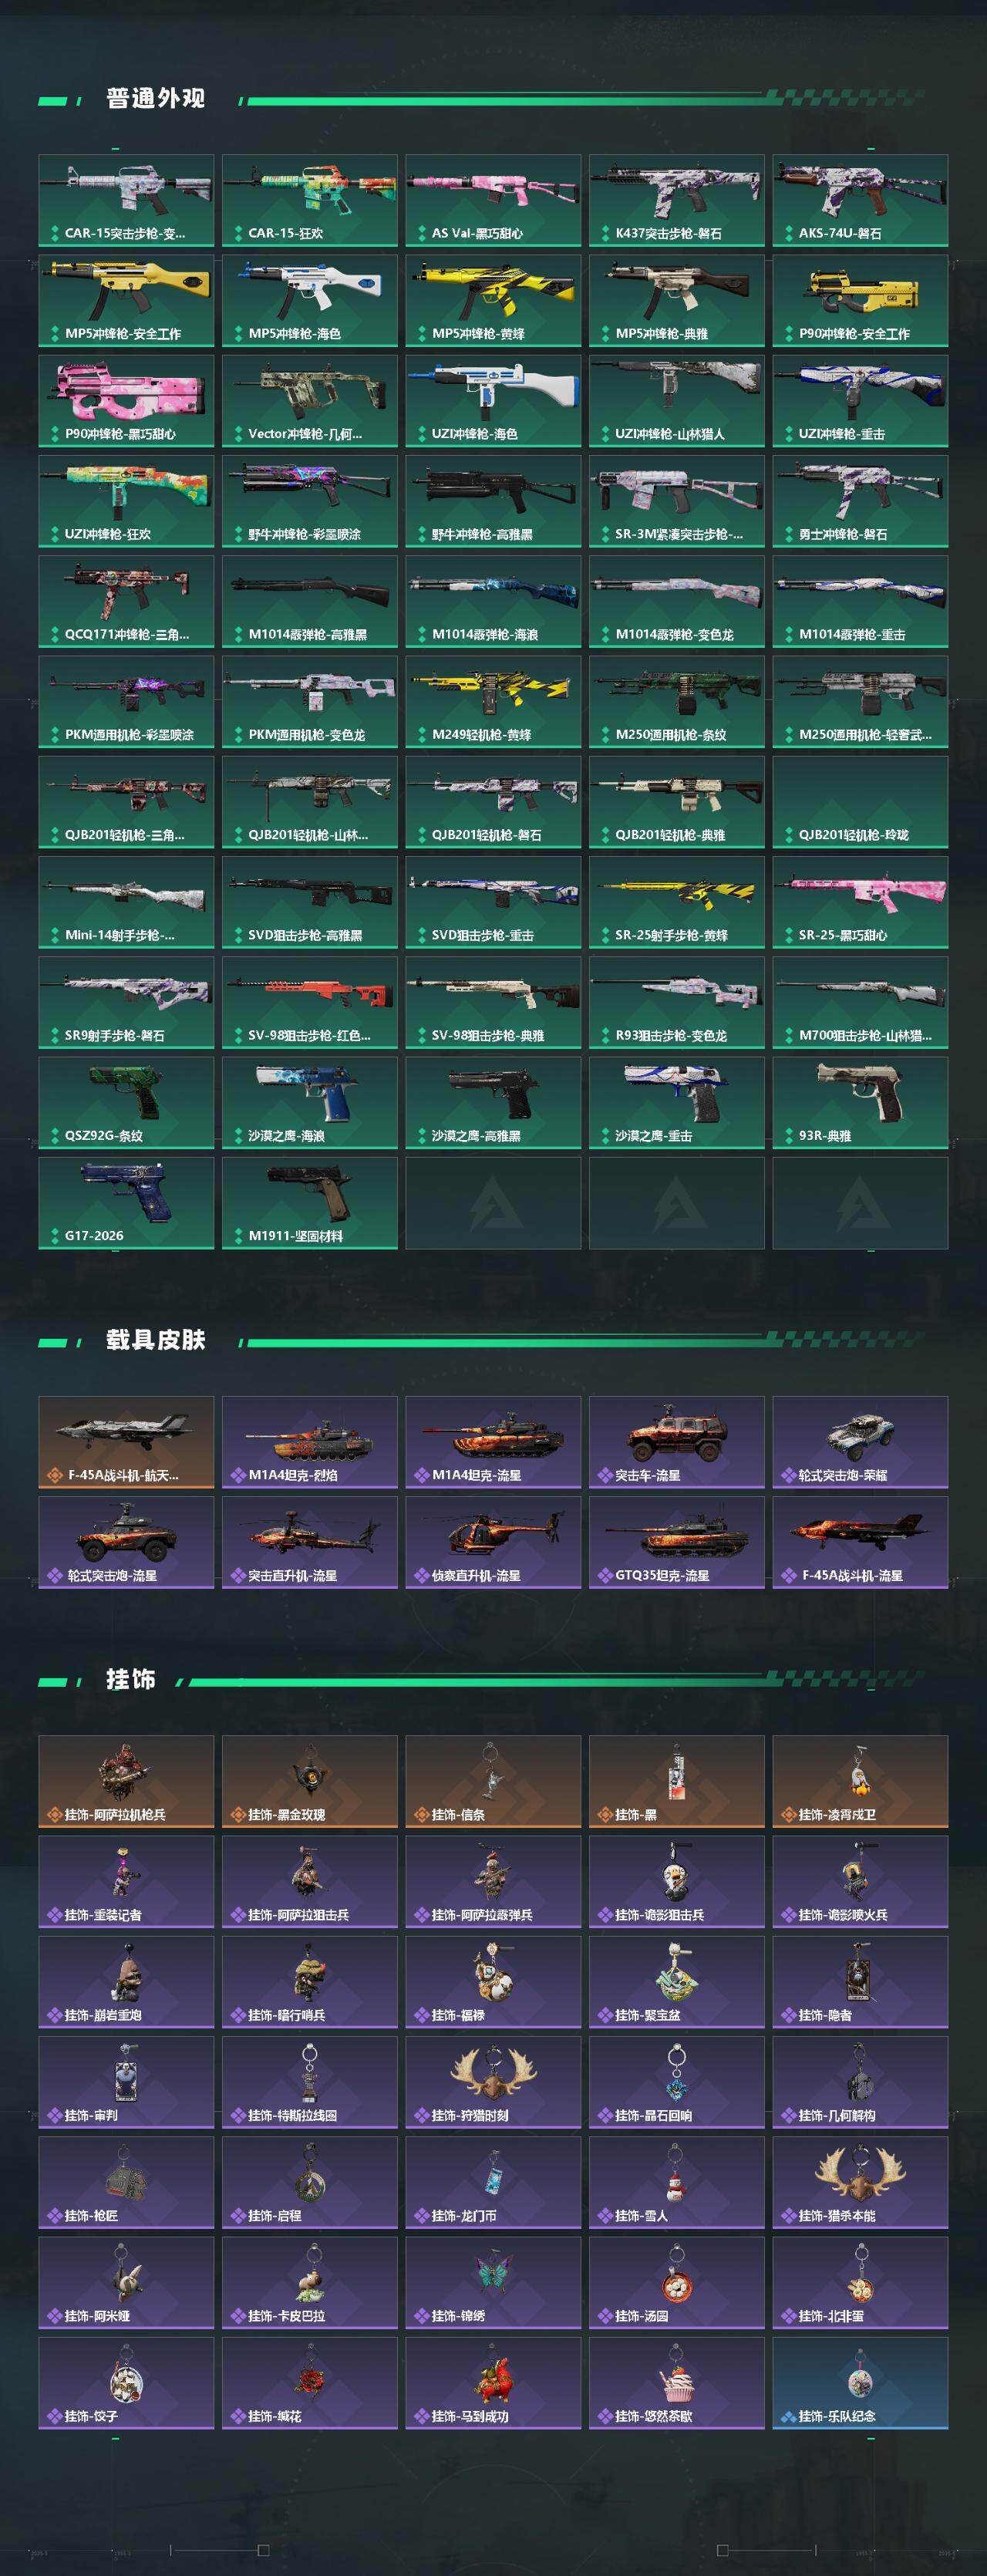Screen dimensions: 987x2576
Task: Open the empty QJB201 skin card
Action: (x=860, y=802)
